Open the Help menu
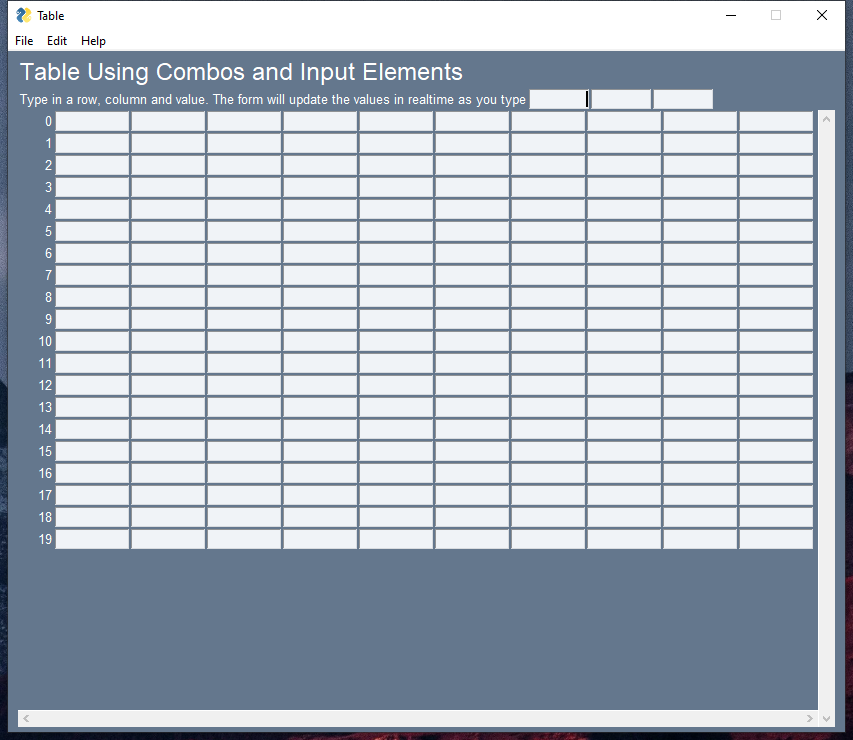 coord(93,41)
